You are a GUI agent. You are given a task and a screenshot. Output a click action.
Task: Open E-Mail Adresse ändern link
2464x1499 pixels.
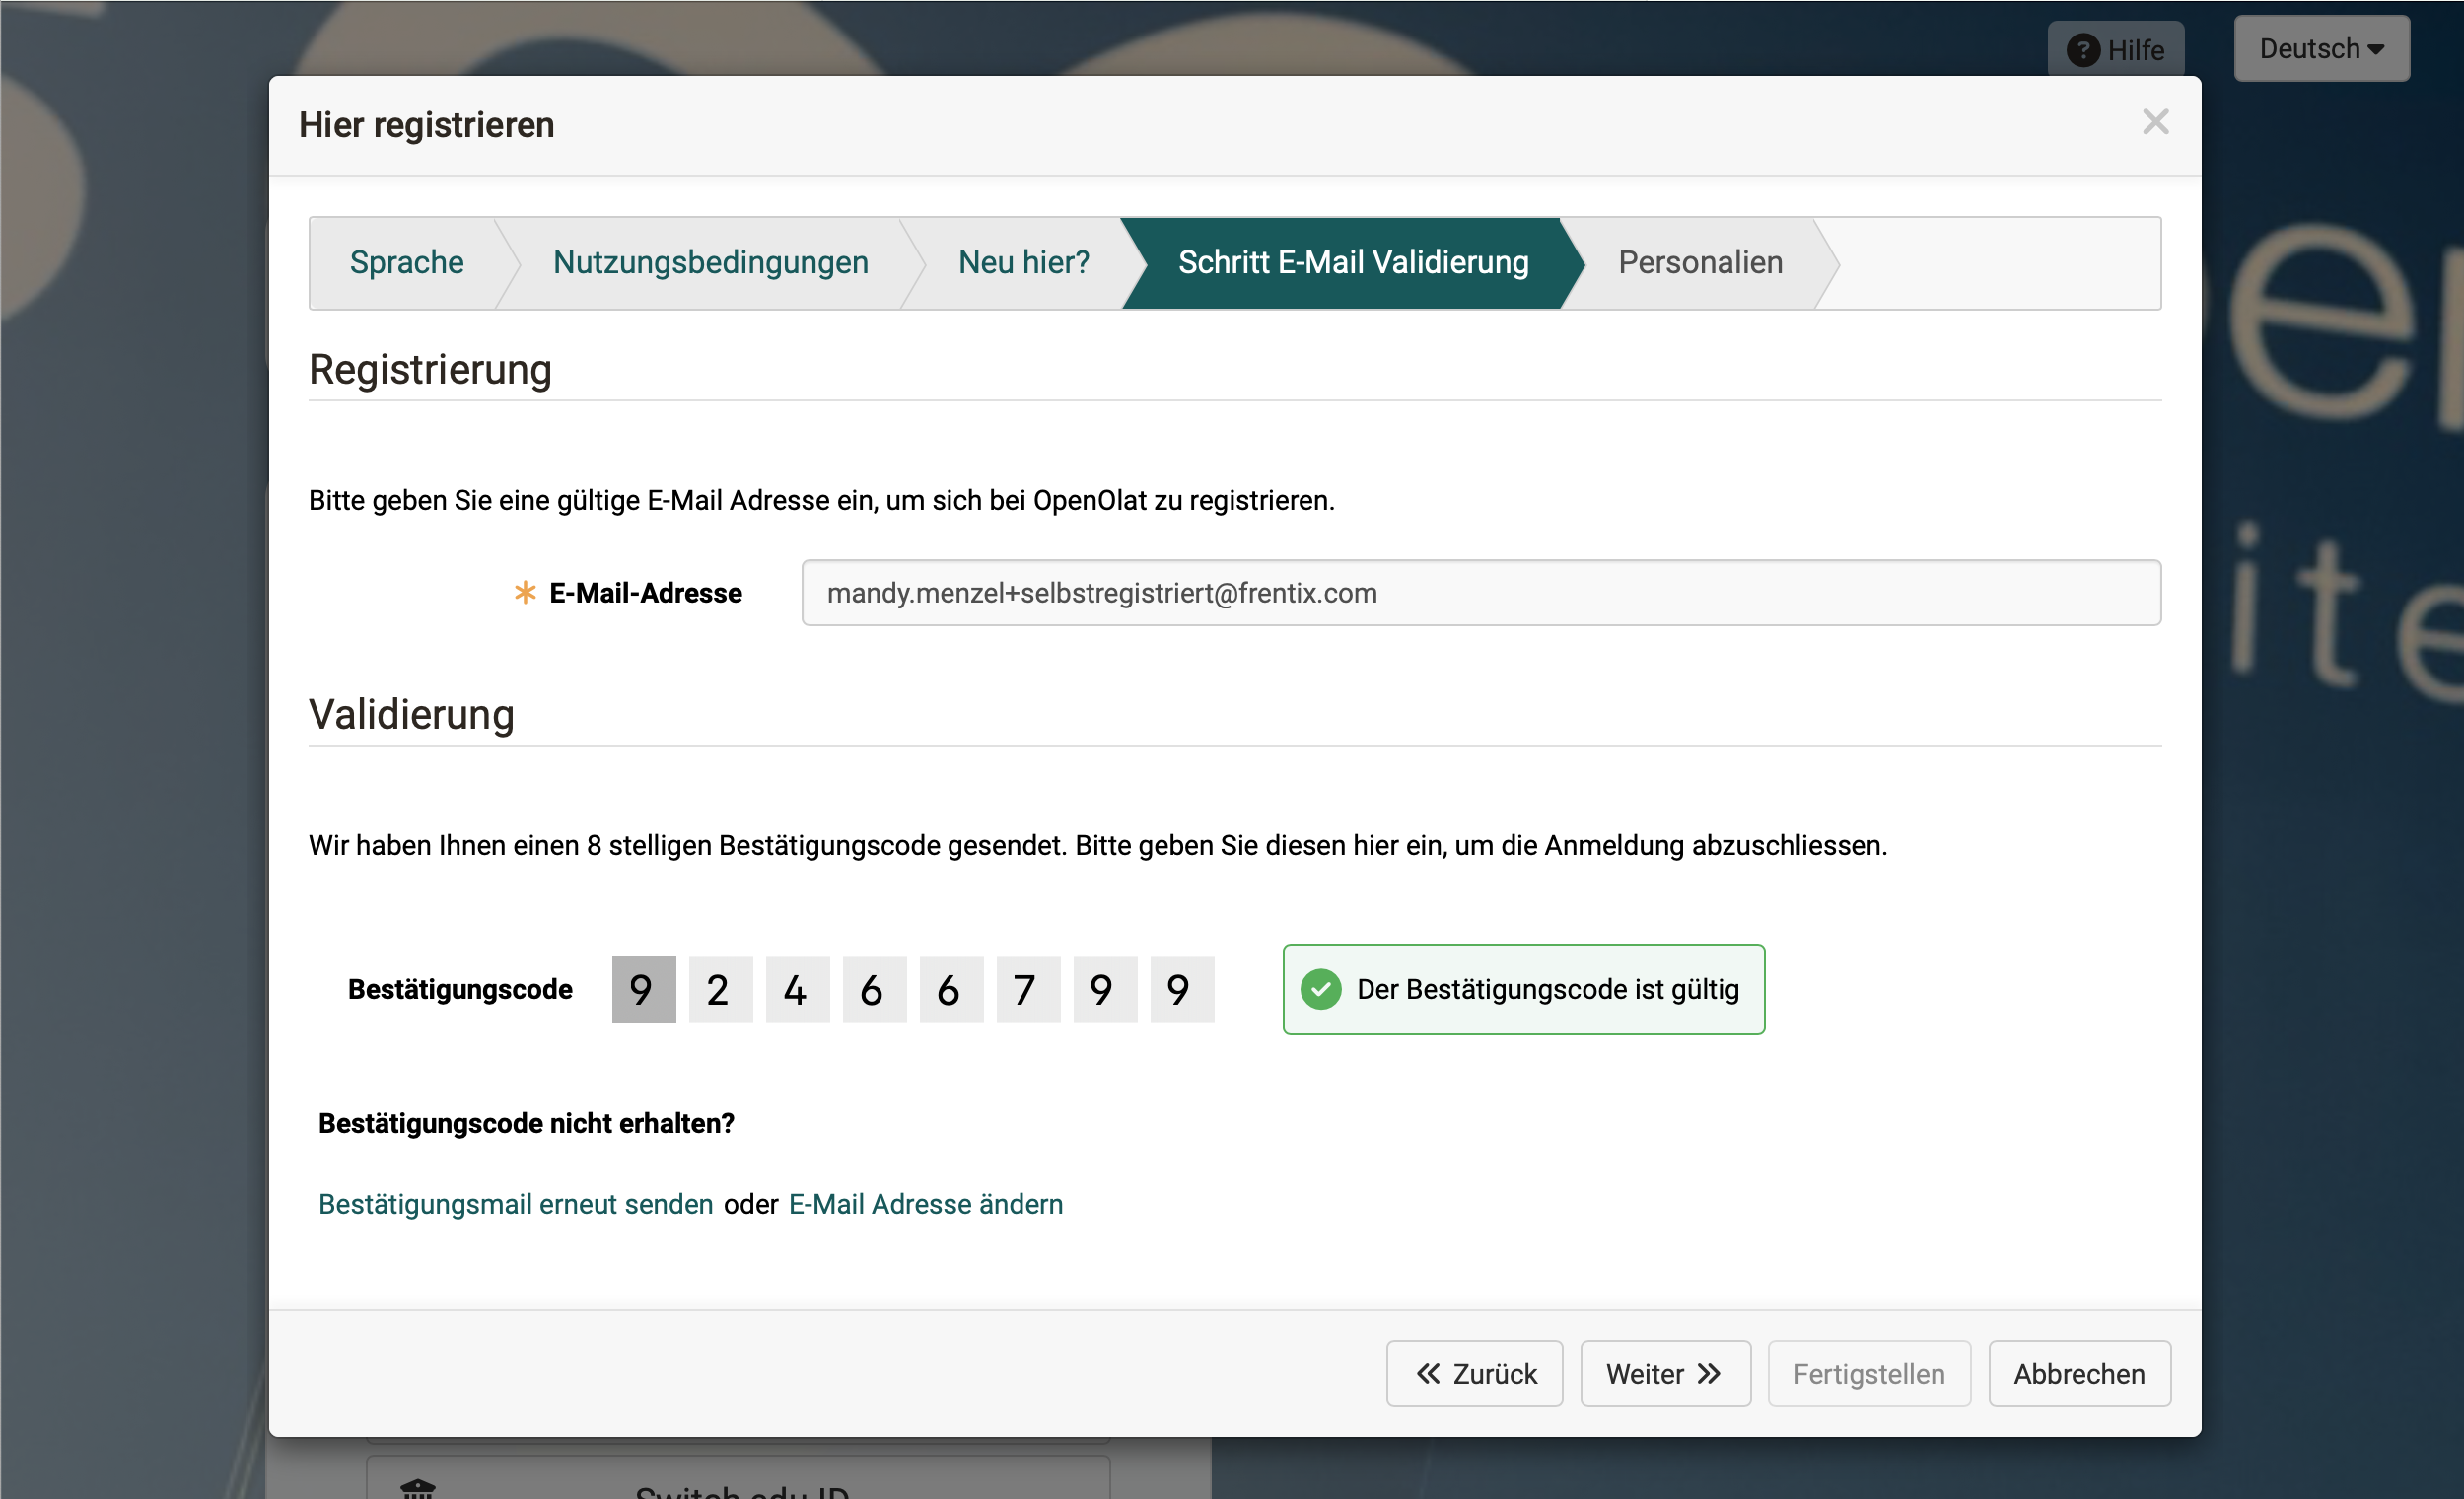(925, 1204)
